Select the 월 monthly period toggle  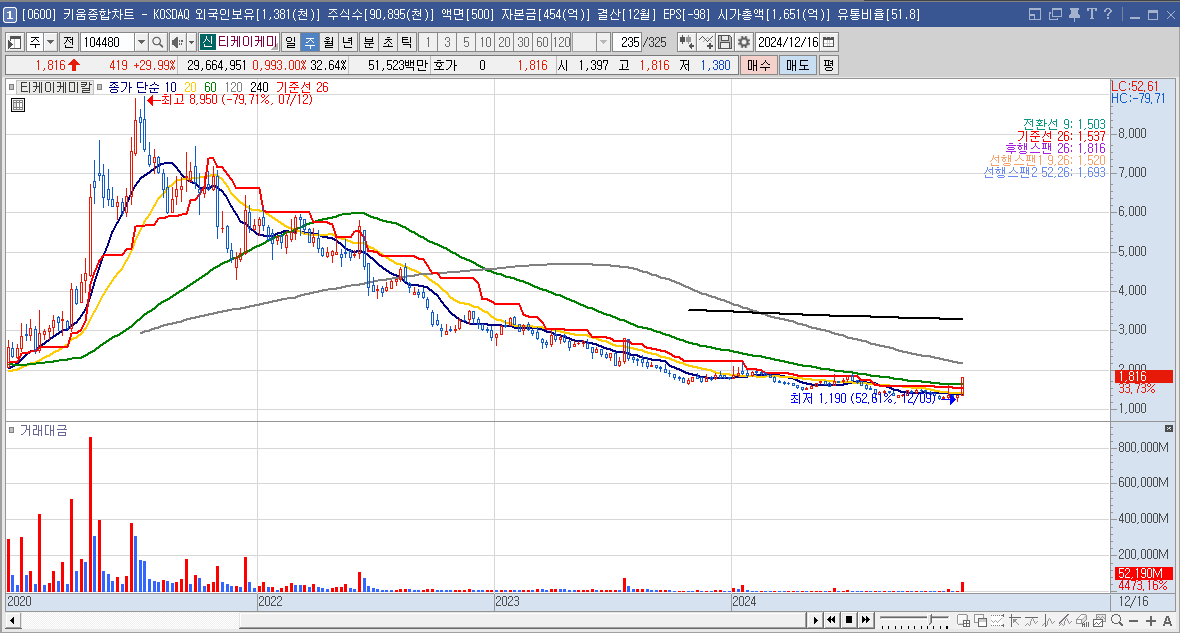(x=328, y=42)
